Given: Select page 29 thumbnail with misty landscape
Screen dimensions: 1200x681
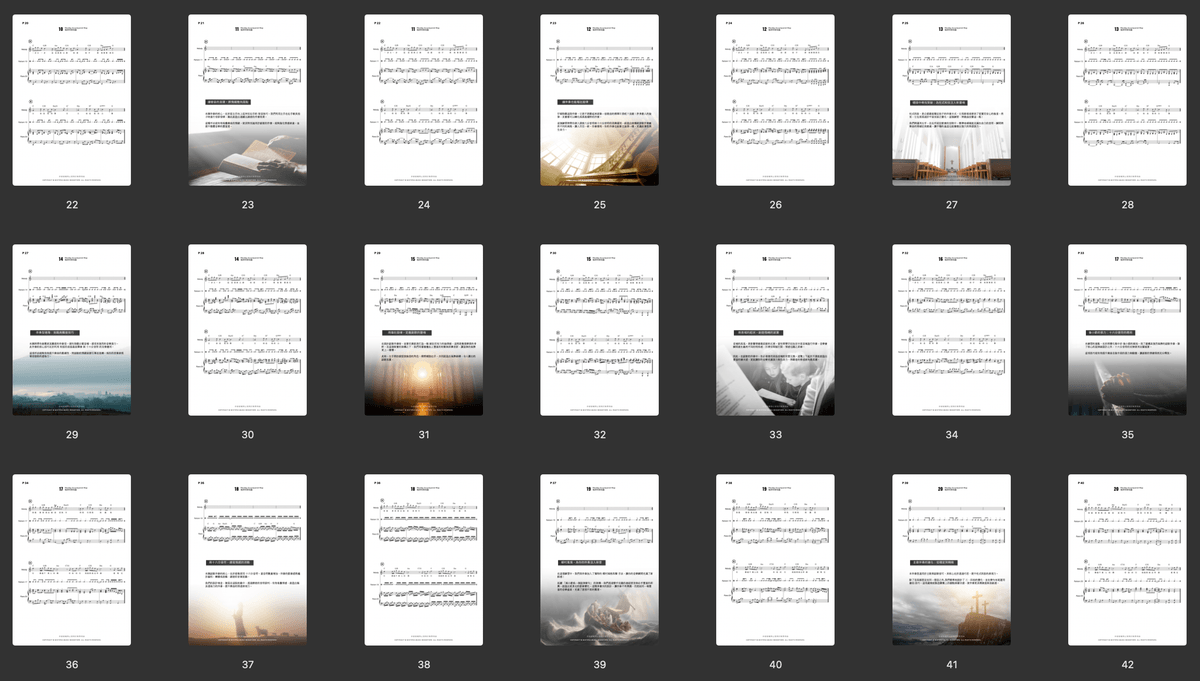Looking at the screenshot, I should pos(72,330).
